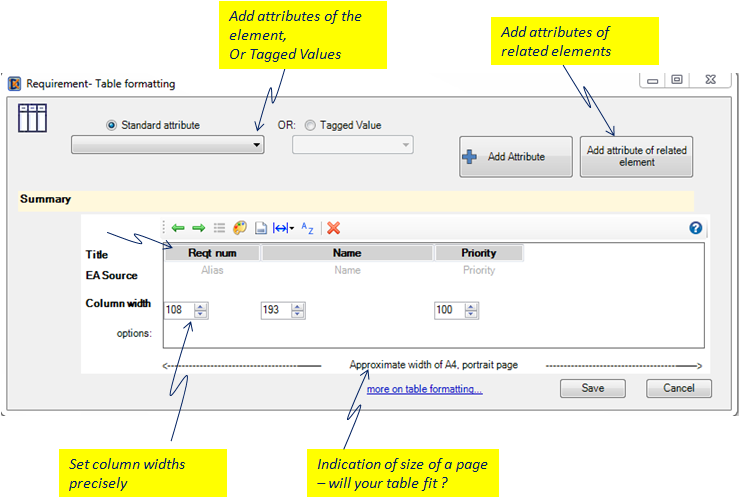Select the Tagged Value radio button
This screenshot has height=498, width=740.
pyautogui.click(x=310, y=125)
